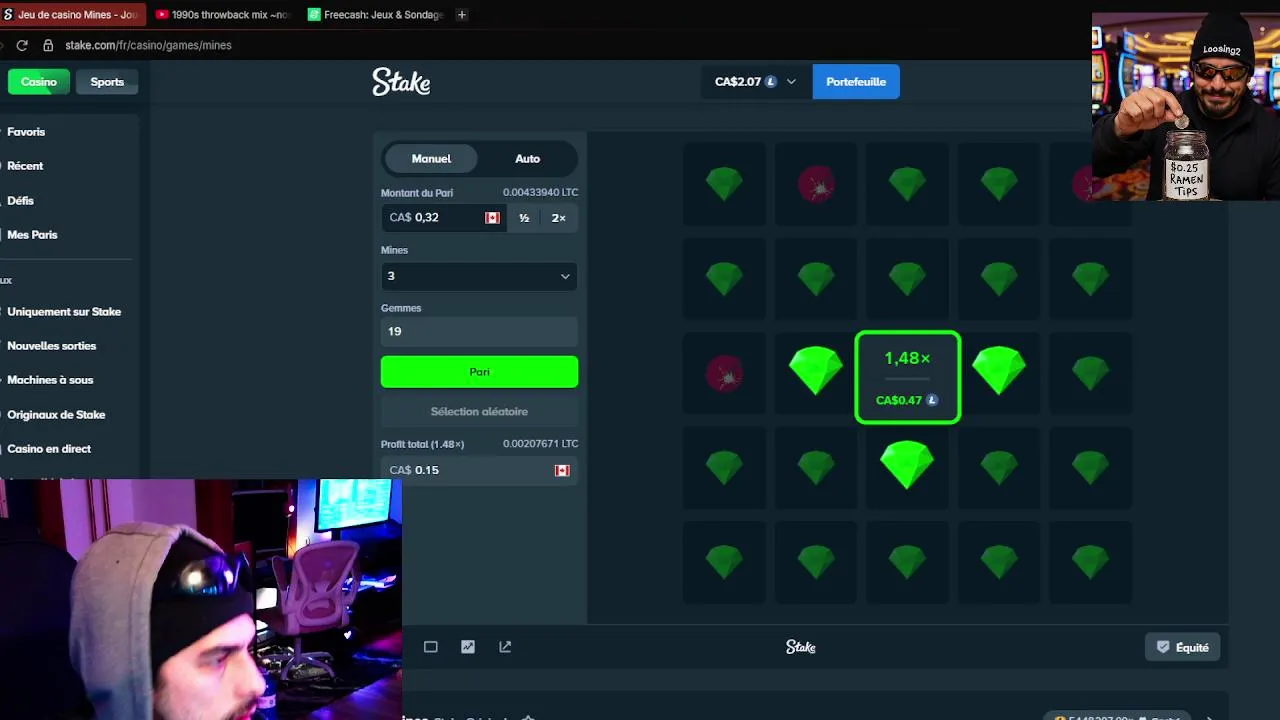The height and width of the screenshot is (720, 1280).
Task: Click the Montant du Pari amount field
Action: tap(443, 218)
